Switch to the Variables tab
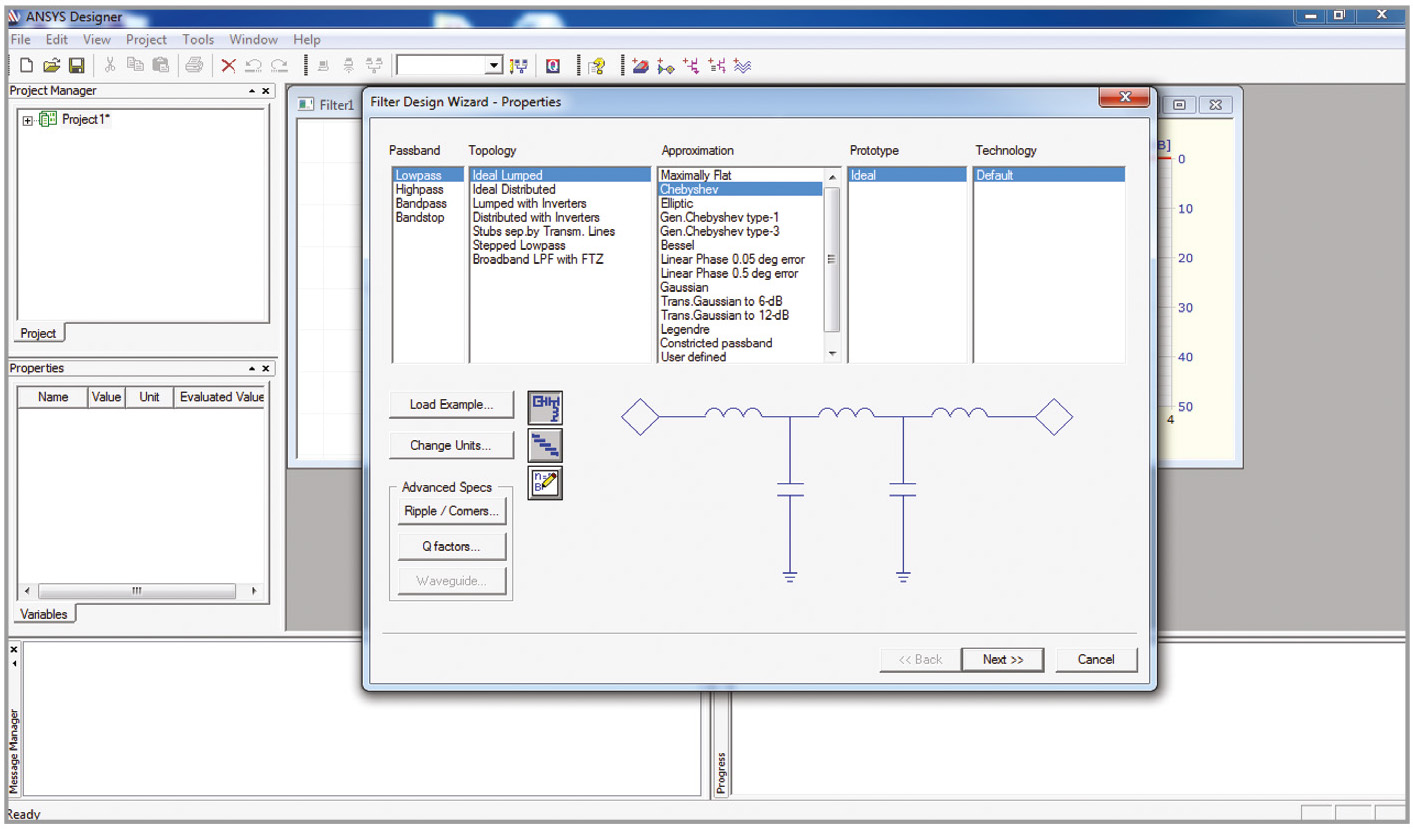Image resolution: width=1413 pixels, height=829 pixels. [x=44, y=614]
